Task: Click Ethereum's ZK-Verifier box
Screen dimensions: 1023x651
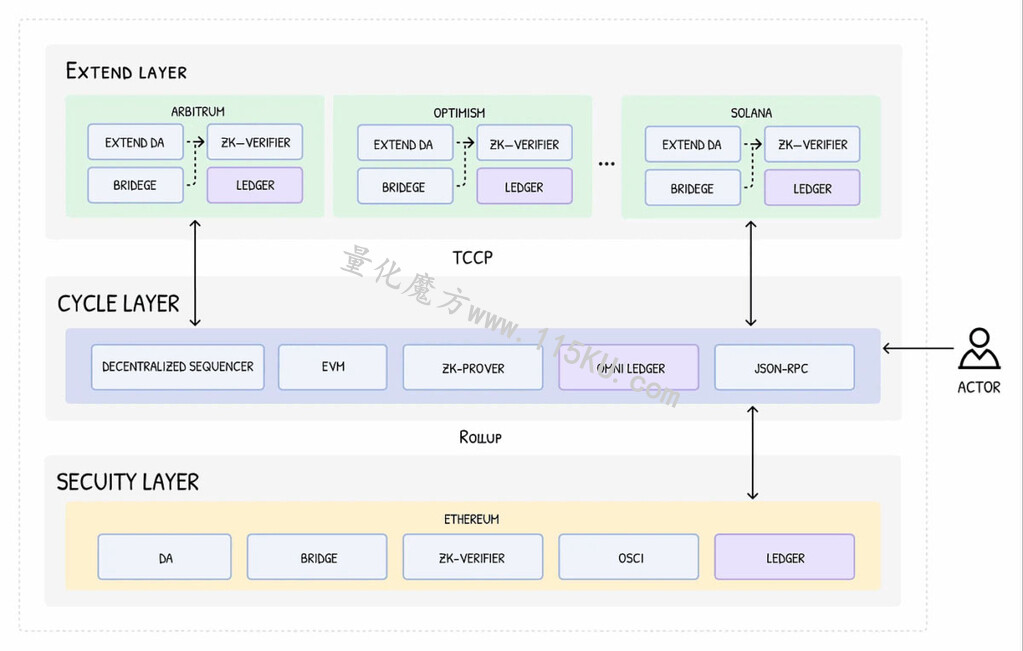Action: coord(473,557)
